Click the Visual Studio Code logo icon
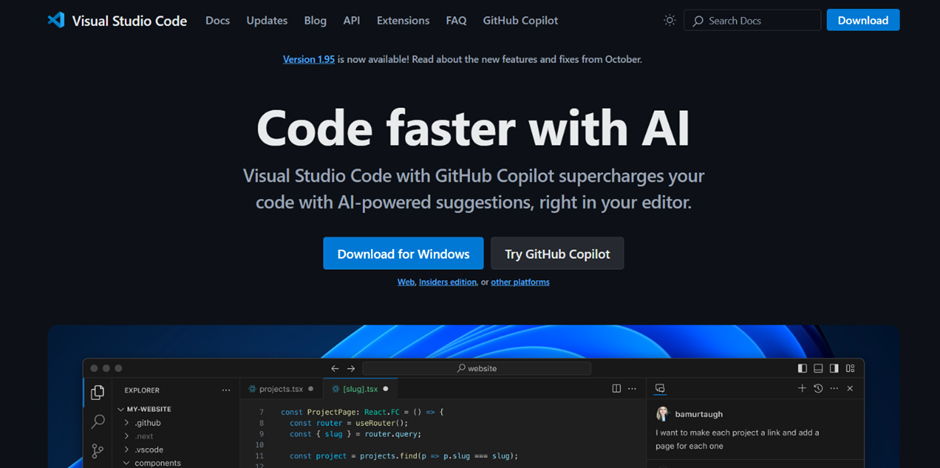940x468 pixels. (56, 20)
